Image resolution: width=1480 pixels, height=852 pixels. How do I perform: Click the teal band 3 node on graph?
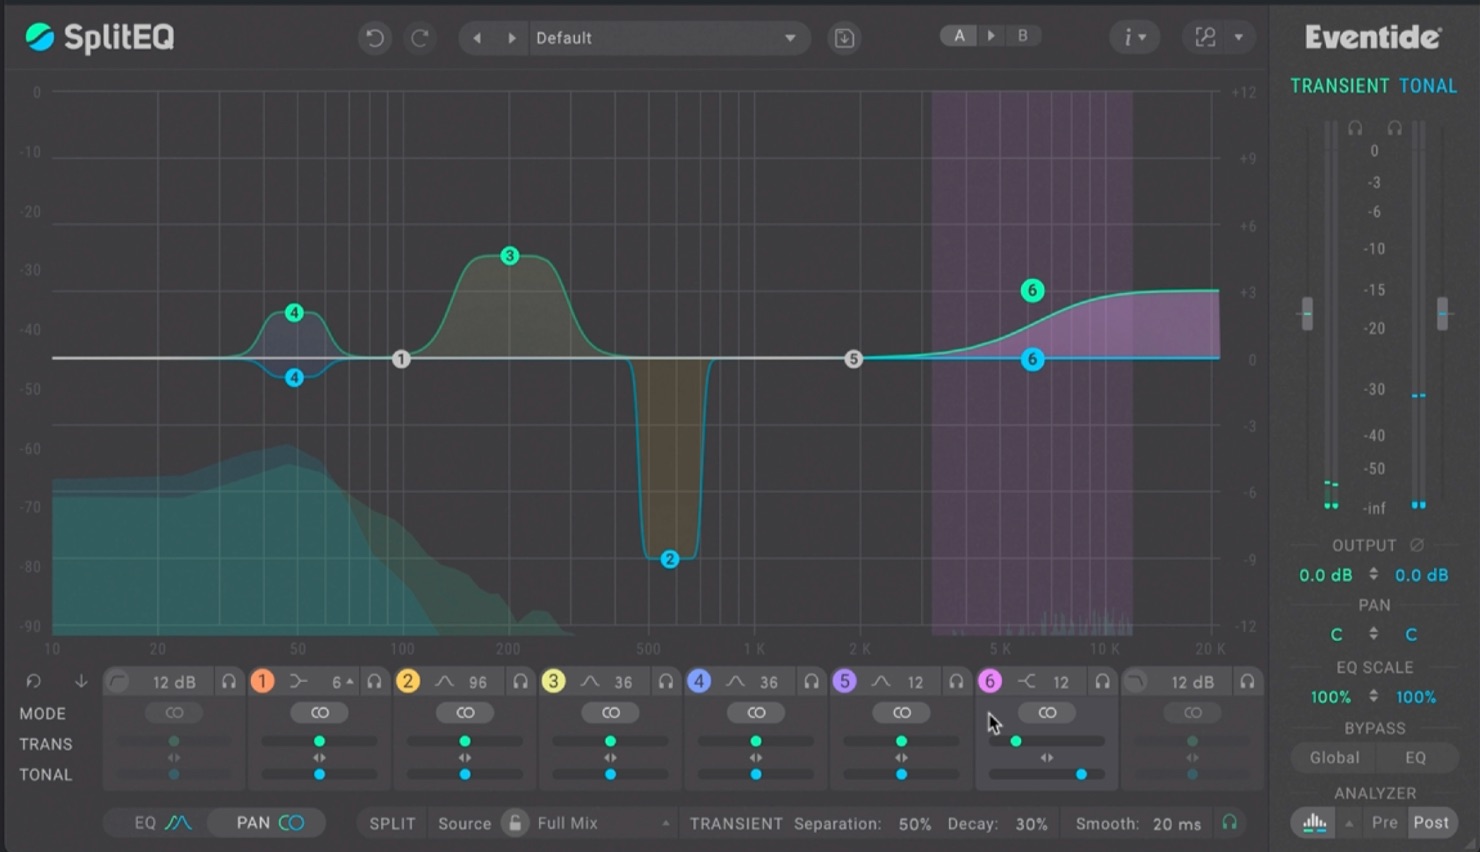click(x=510, y=256)
